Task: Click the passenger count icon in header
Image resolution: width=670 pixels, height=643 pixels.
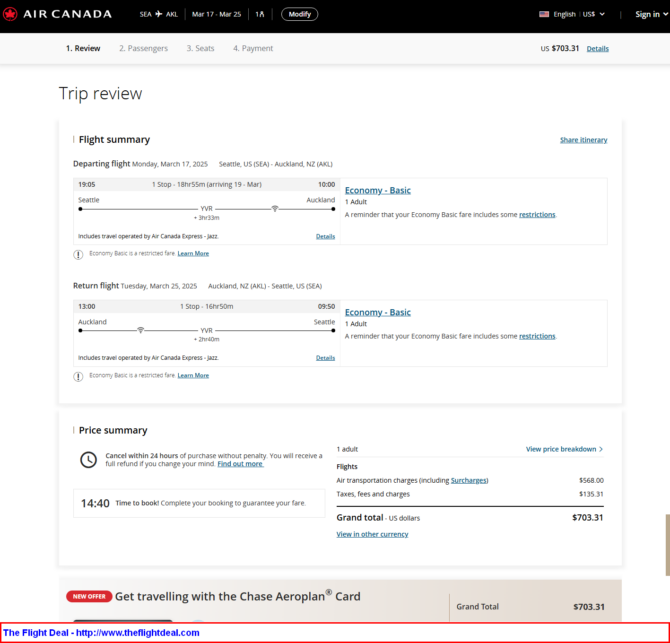Action: coord(262,14)
